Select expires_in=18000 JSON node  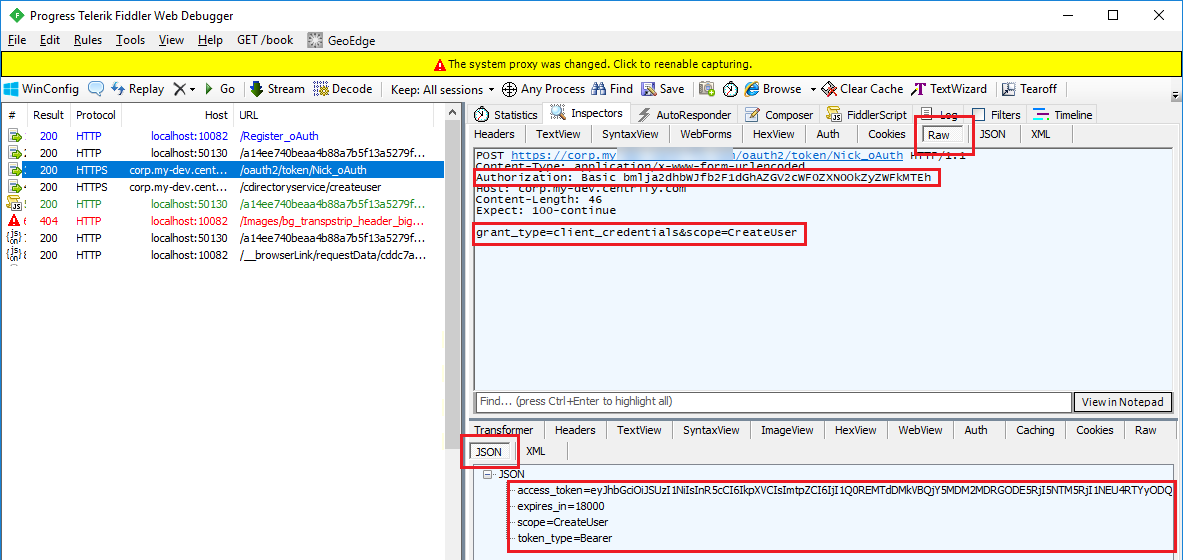[561, 506]
